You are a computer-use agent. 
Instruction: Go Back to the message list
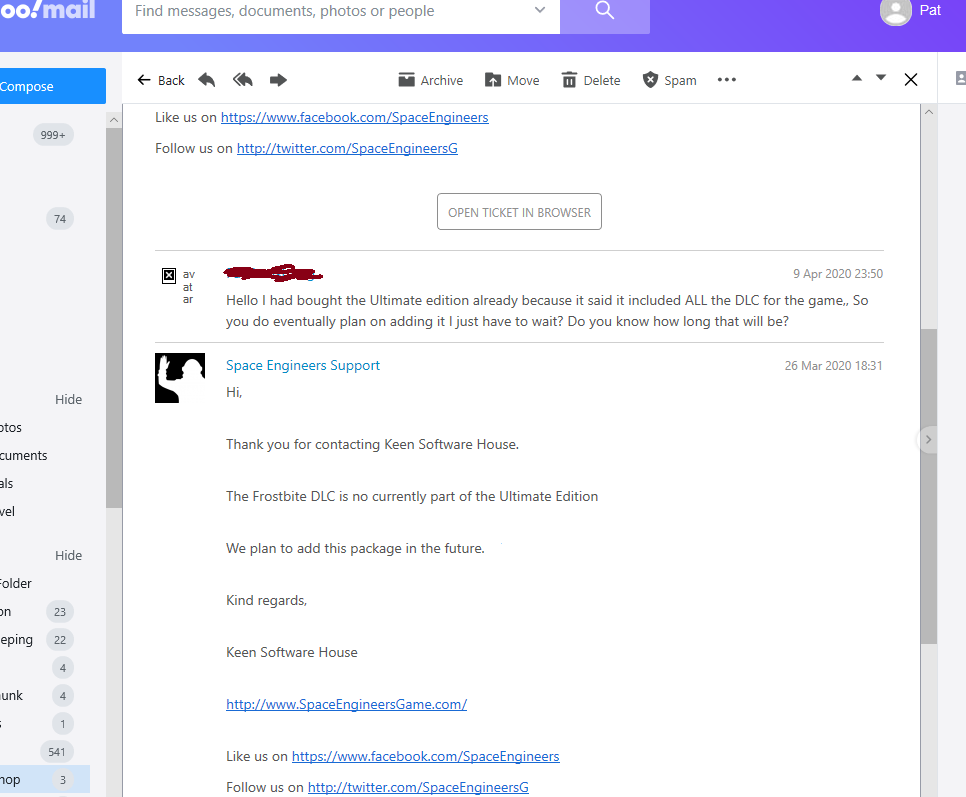tap(161, 80)
